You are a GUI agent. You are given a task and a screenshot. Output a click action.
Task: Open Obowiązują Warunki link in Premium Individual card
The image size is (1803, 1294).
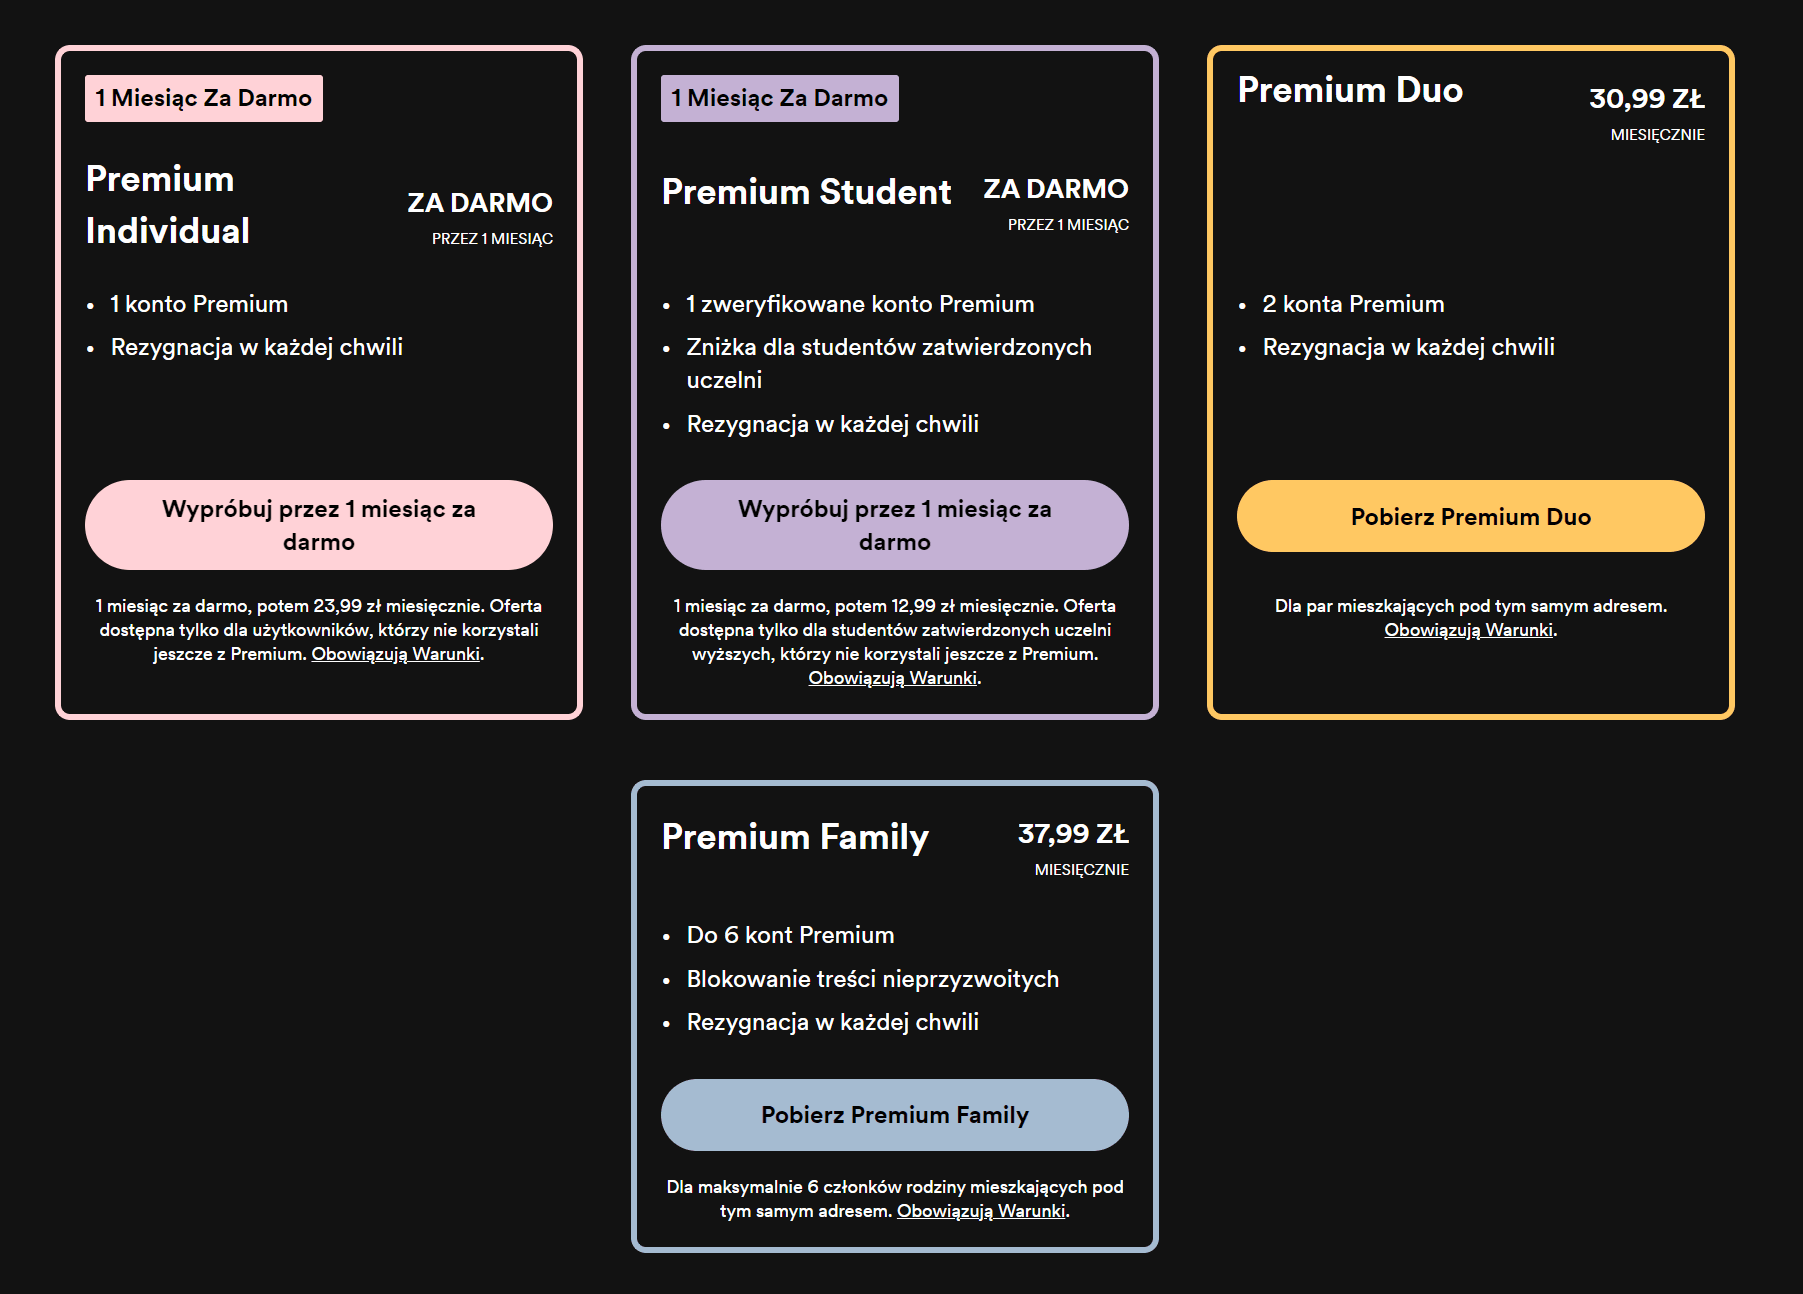pyautogui.click(x=396, y=654)
